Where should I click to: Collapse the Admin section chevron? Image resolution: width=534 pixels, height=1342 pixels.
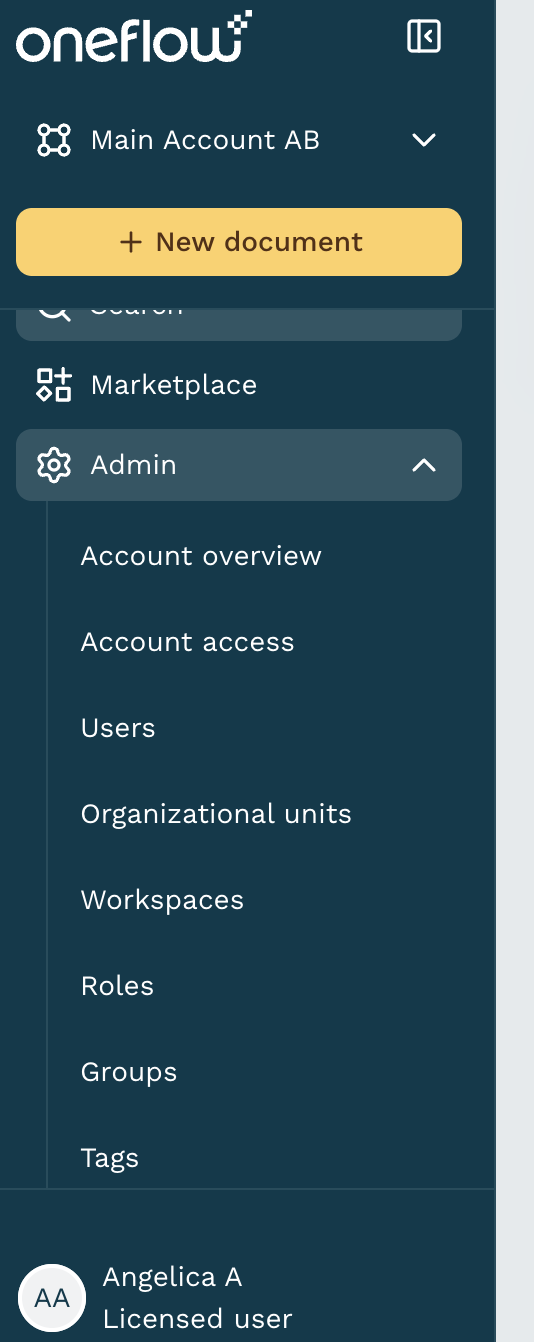coord(424,465)
